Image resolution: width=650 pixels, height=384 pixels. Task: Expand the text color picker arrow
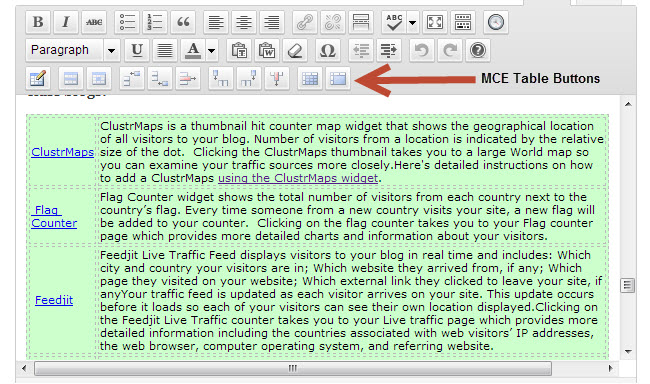point(212,50)
